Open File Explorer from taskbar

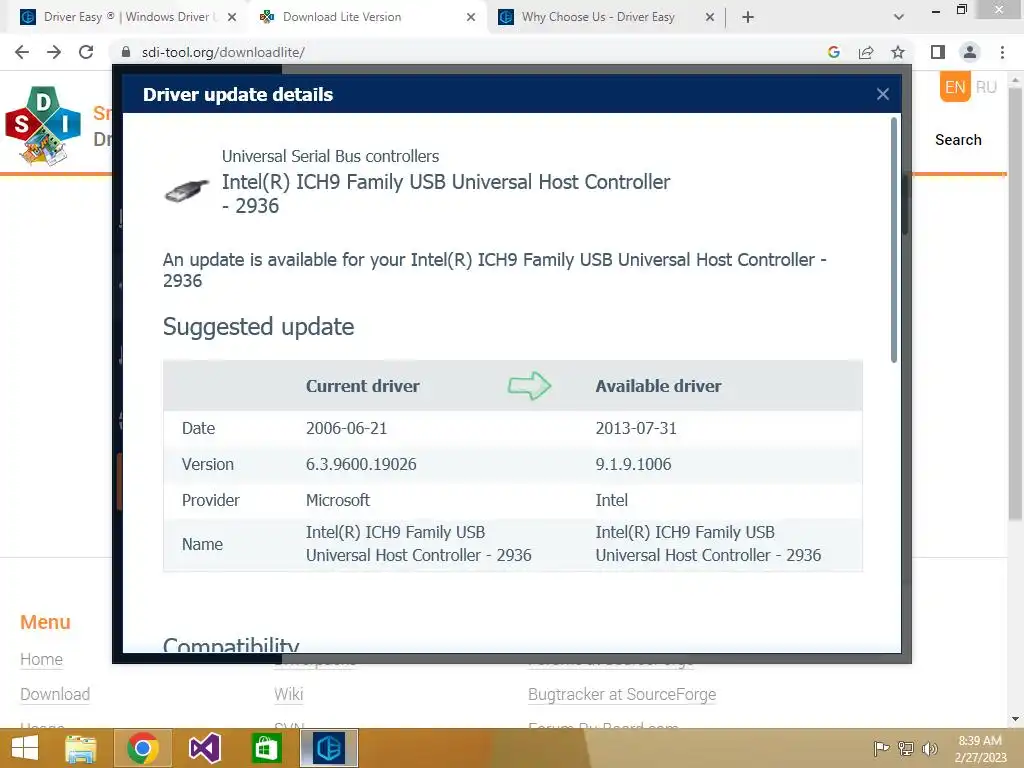(x=81, y=748)
